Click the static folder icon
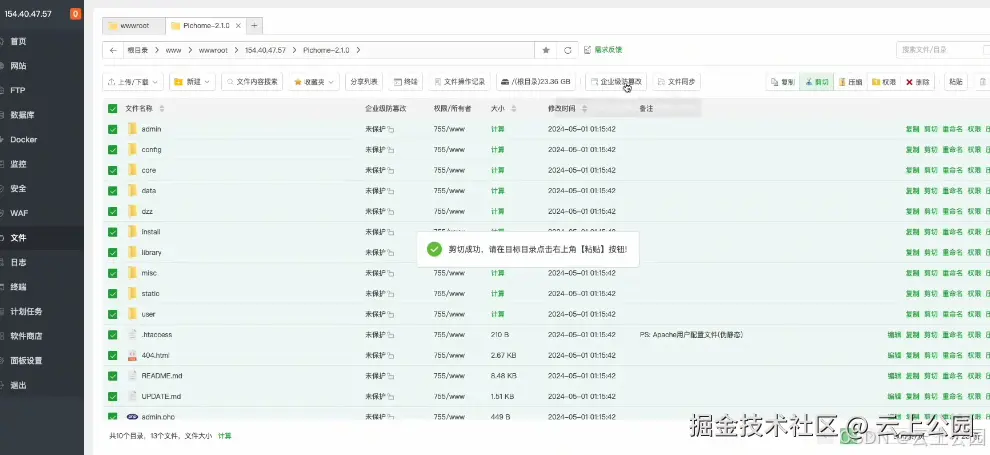 (132, 293)
